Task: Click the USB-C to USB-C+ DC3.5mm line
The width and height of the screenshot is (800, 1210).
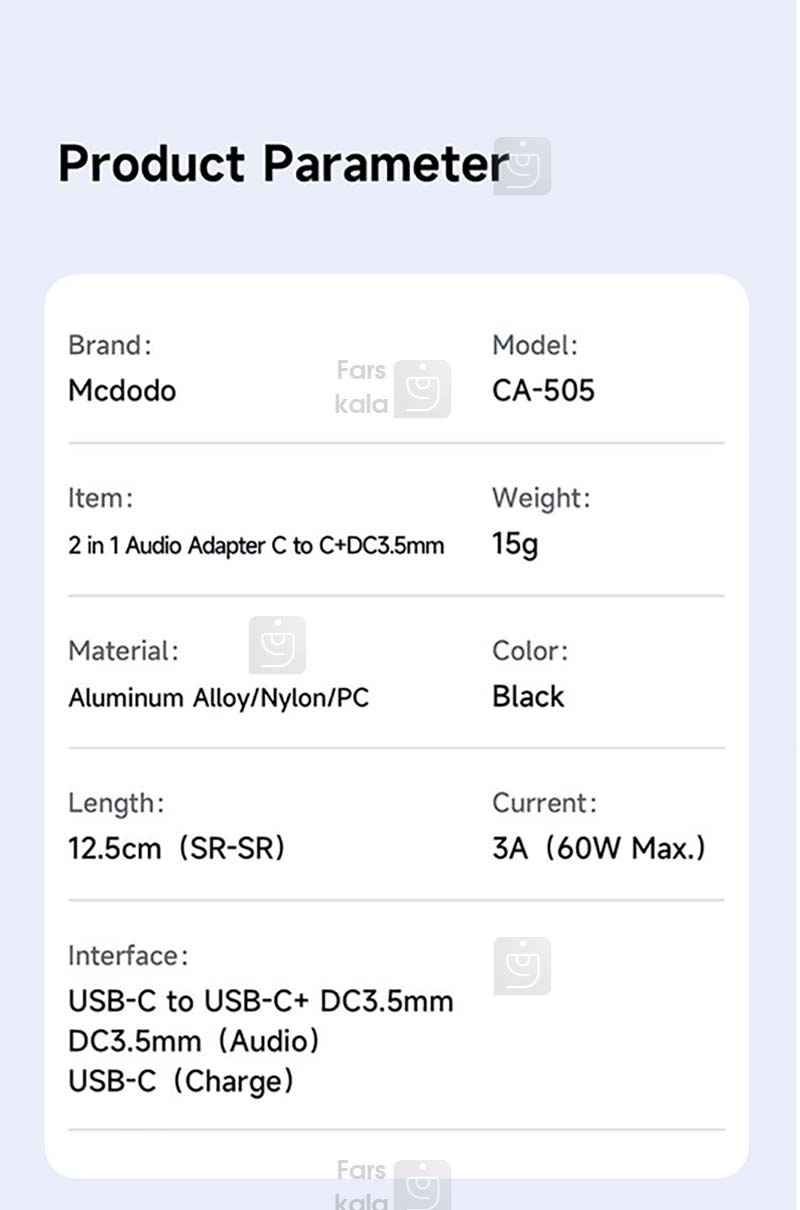Action: [261, 1001]
